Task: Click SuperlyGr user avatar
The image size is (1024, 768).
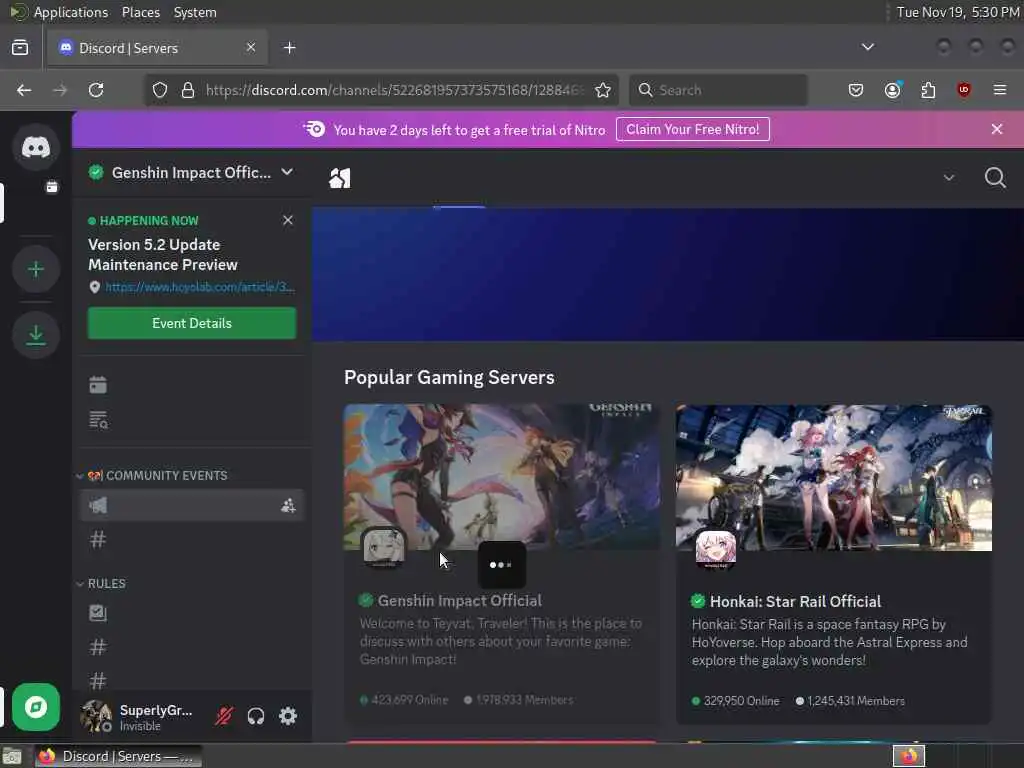Action: coord(96,716)
